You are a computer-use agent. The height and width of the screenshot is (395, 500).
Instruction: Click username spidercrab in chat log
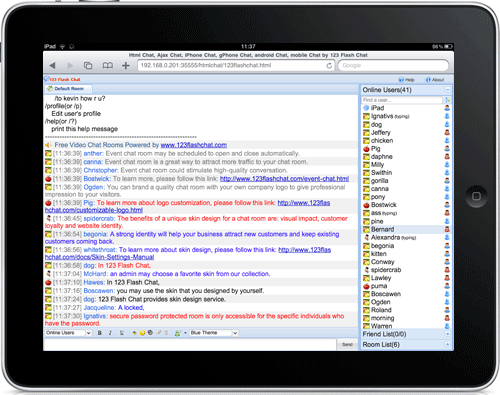coord(99,219)
